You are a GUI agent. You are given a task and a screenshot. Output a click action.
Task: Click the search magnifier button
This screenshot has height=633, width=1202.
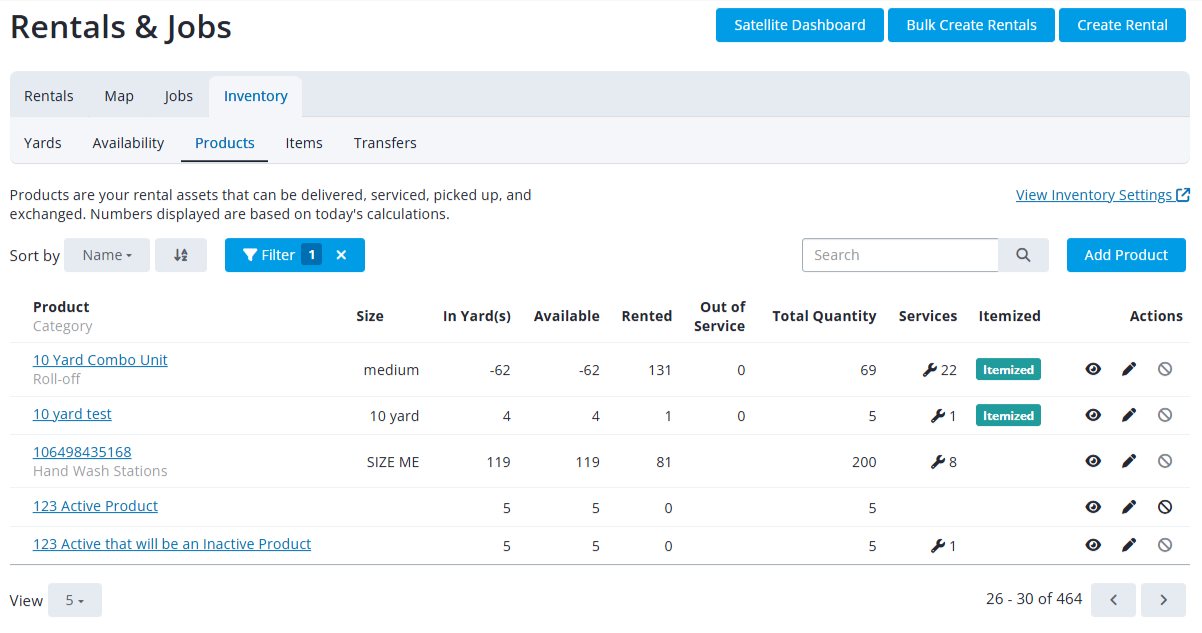click(1023, 255)
